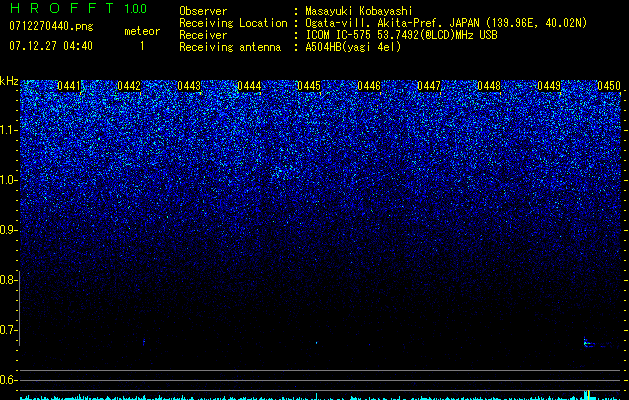Click the 0446 time marker

pyautogui.click(x=369, y=86)
